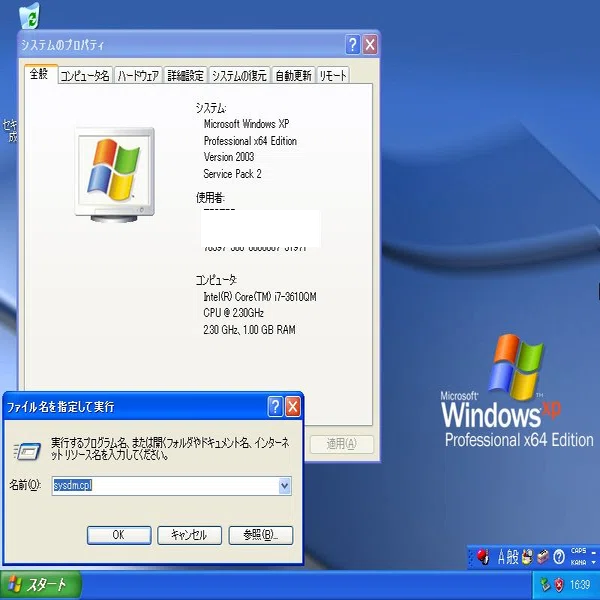Image resolution: width=600 pixels, height=600 pixels.
Task: Expand the 名前 combo box dropdown arrow
Action: [284, 486]
